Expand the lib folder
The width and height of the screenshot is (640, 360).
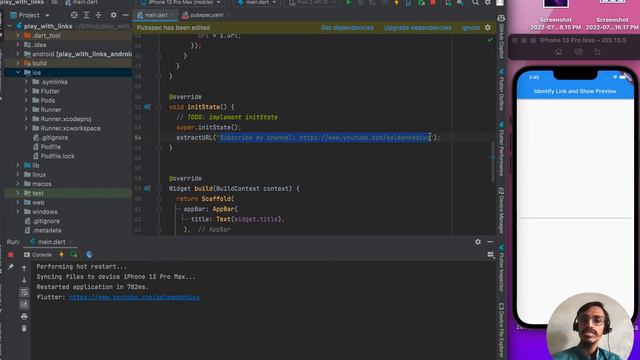(x=18, y=165)
